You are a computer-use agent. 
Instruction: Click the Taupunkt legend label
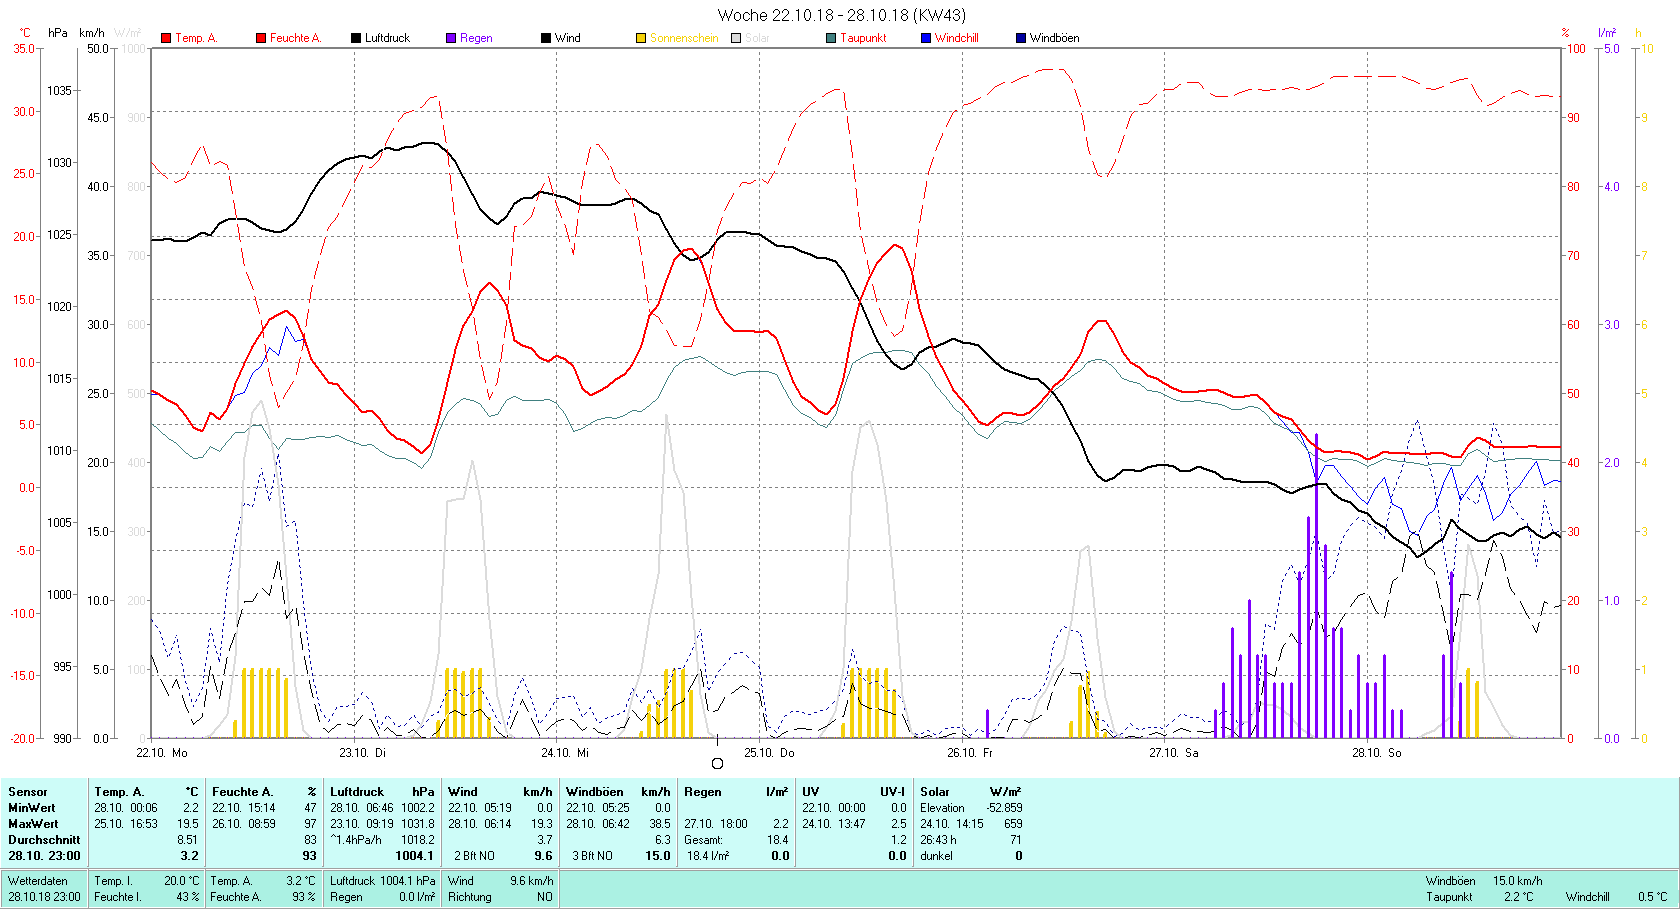pos(863,38)
